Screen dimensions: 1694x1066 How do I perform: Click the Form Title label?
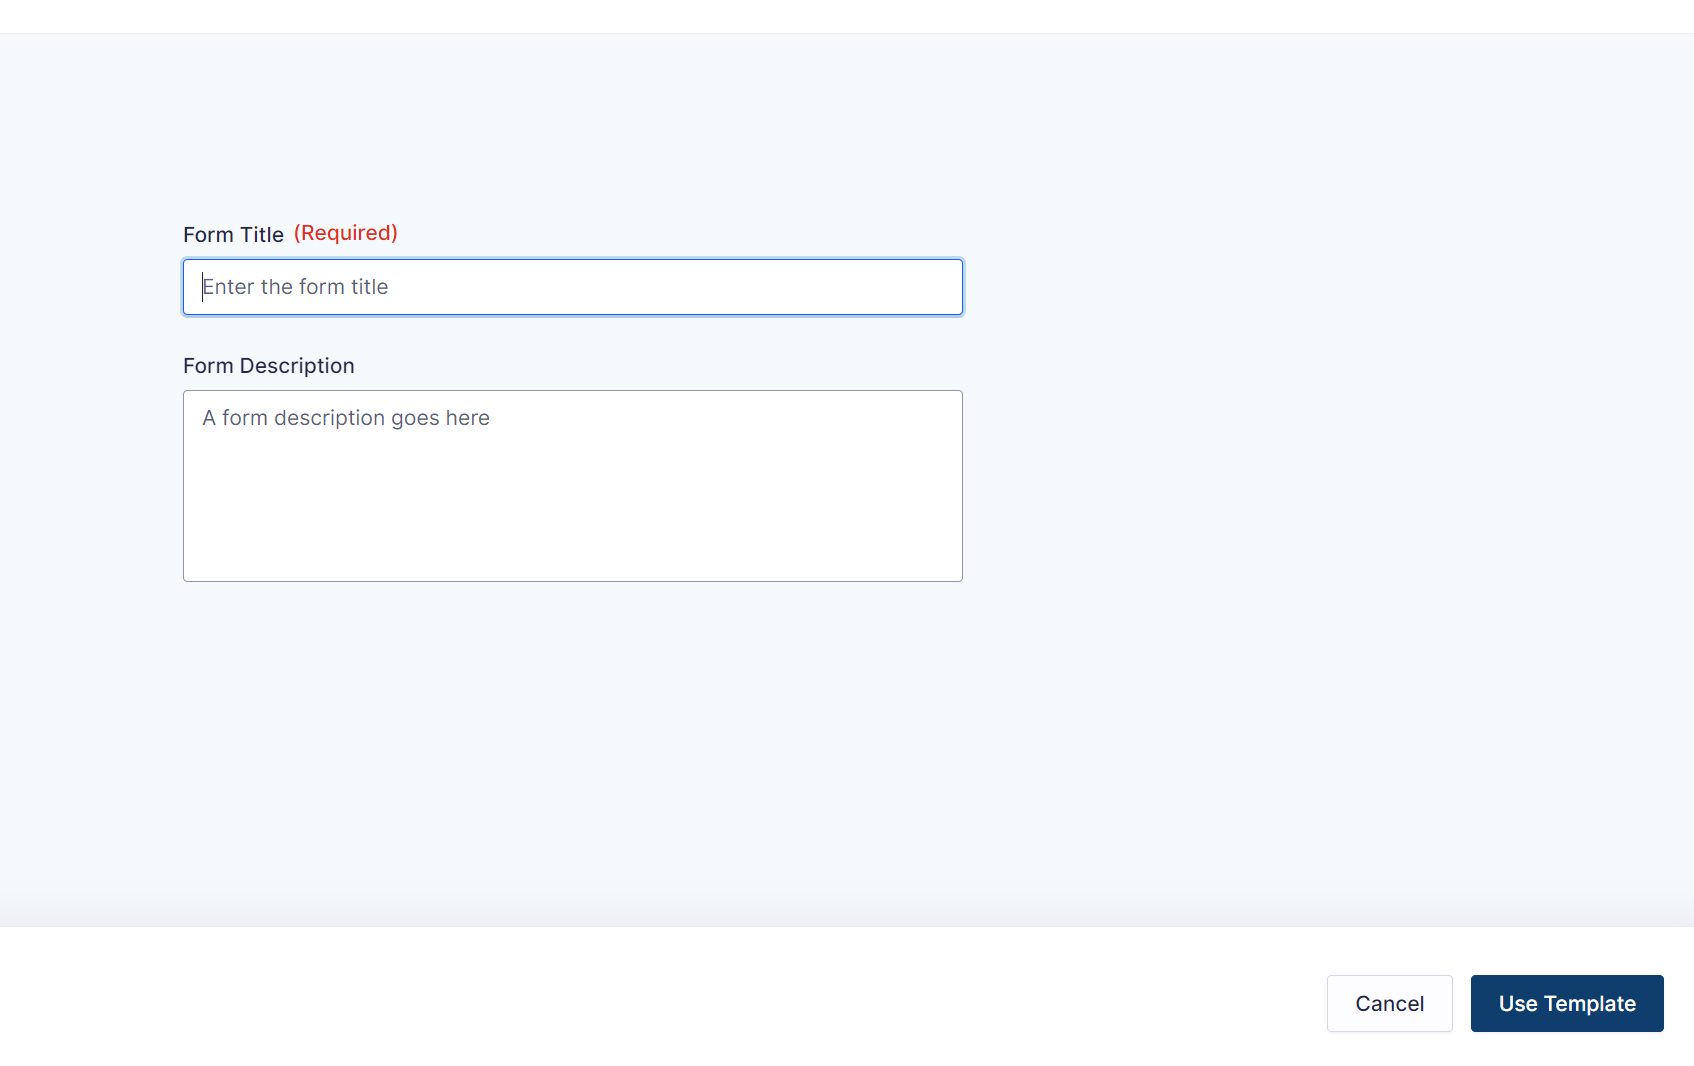pyautogui.click(x=233, y=235)
